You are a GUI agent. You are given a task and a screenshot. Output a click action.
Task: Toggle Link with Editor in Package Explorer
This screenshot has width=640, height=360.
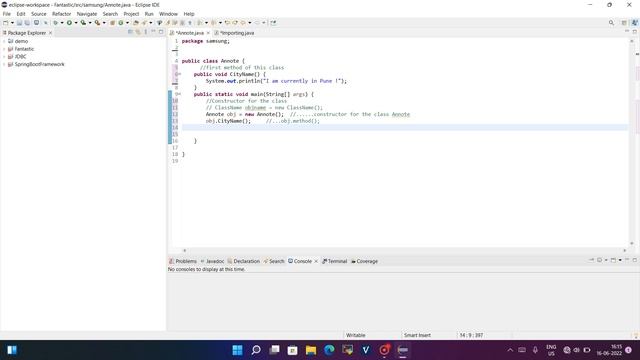(138, 32)
